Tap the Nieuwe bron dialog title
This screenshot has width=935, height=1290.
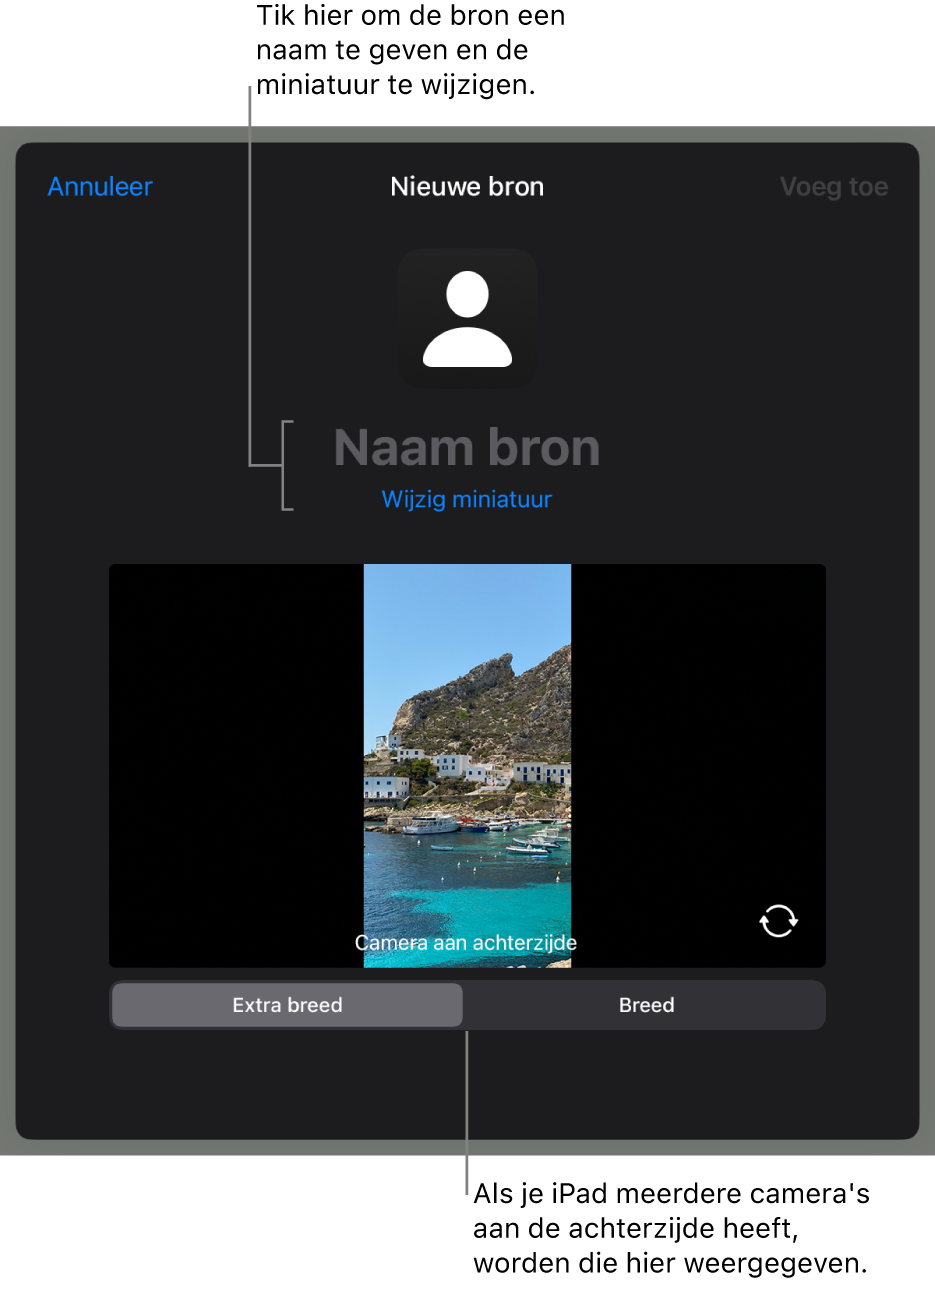click(467, 187)
